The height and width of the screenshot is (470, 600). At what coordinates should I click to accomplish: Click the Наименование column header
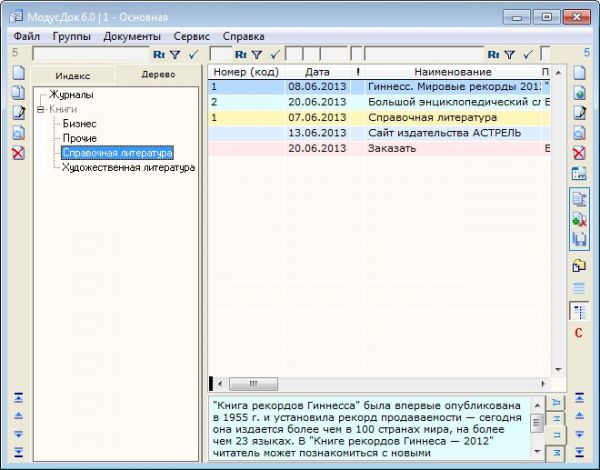450,72
